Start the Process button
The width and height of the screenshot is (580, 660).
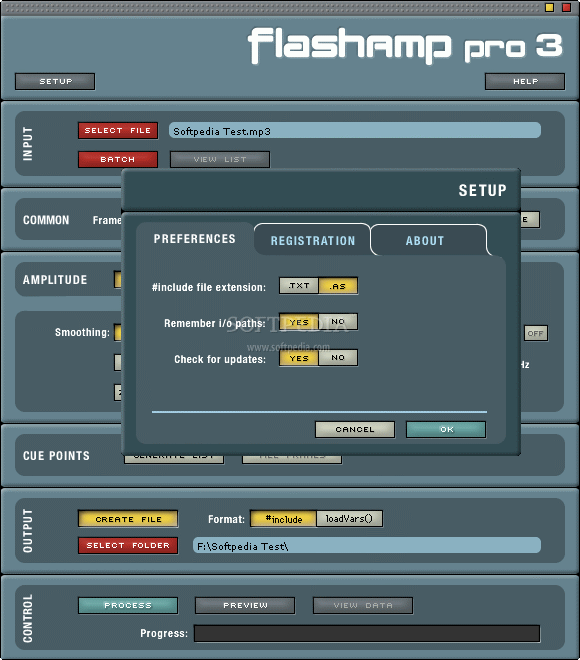click(x=128, y=605)
